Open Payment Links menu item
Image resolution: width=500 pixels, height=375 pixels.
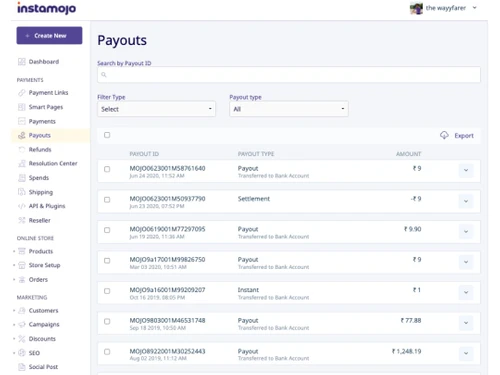point(48,93)
